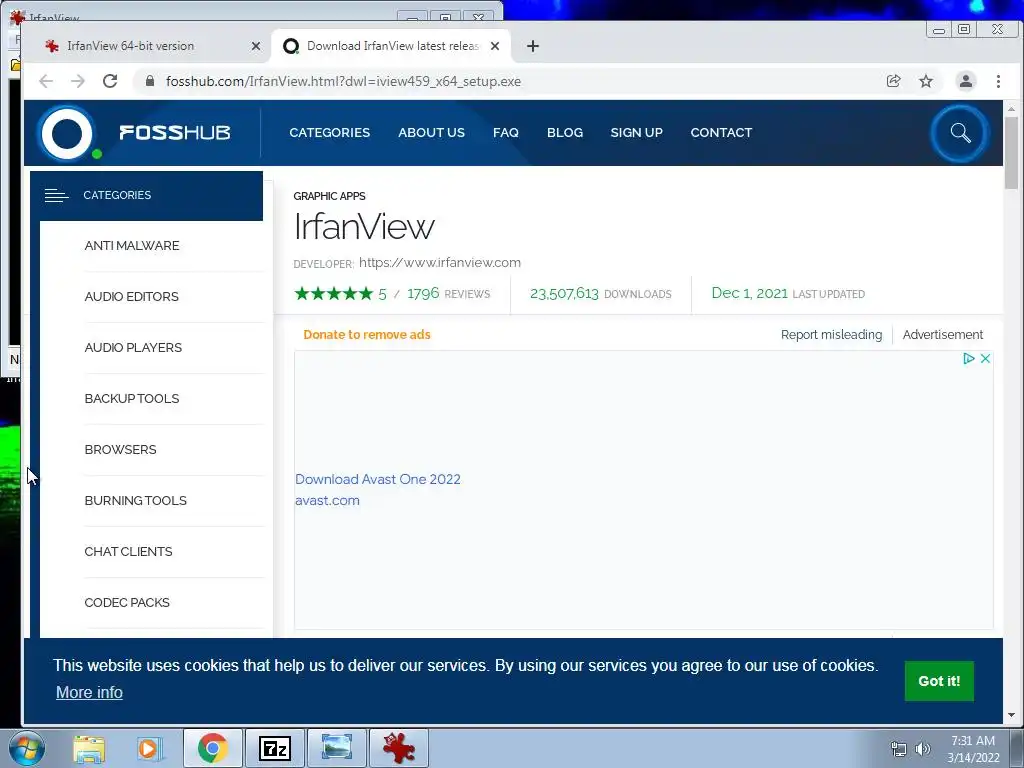Open FossHub search magnifier
Viewport: 1024px width, 768px height.
959,133
